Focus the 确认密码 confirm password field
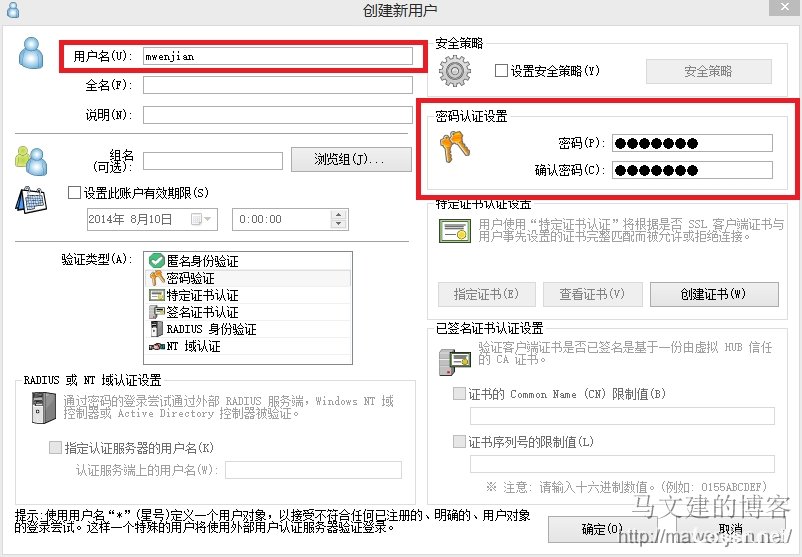Viewport: 802px width, 557px height. (x=692, y=170)
